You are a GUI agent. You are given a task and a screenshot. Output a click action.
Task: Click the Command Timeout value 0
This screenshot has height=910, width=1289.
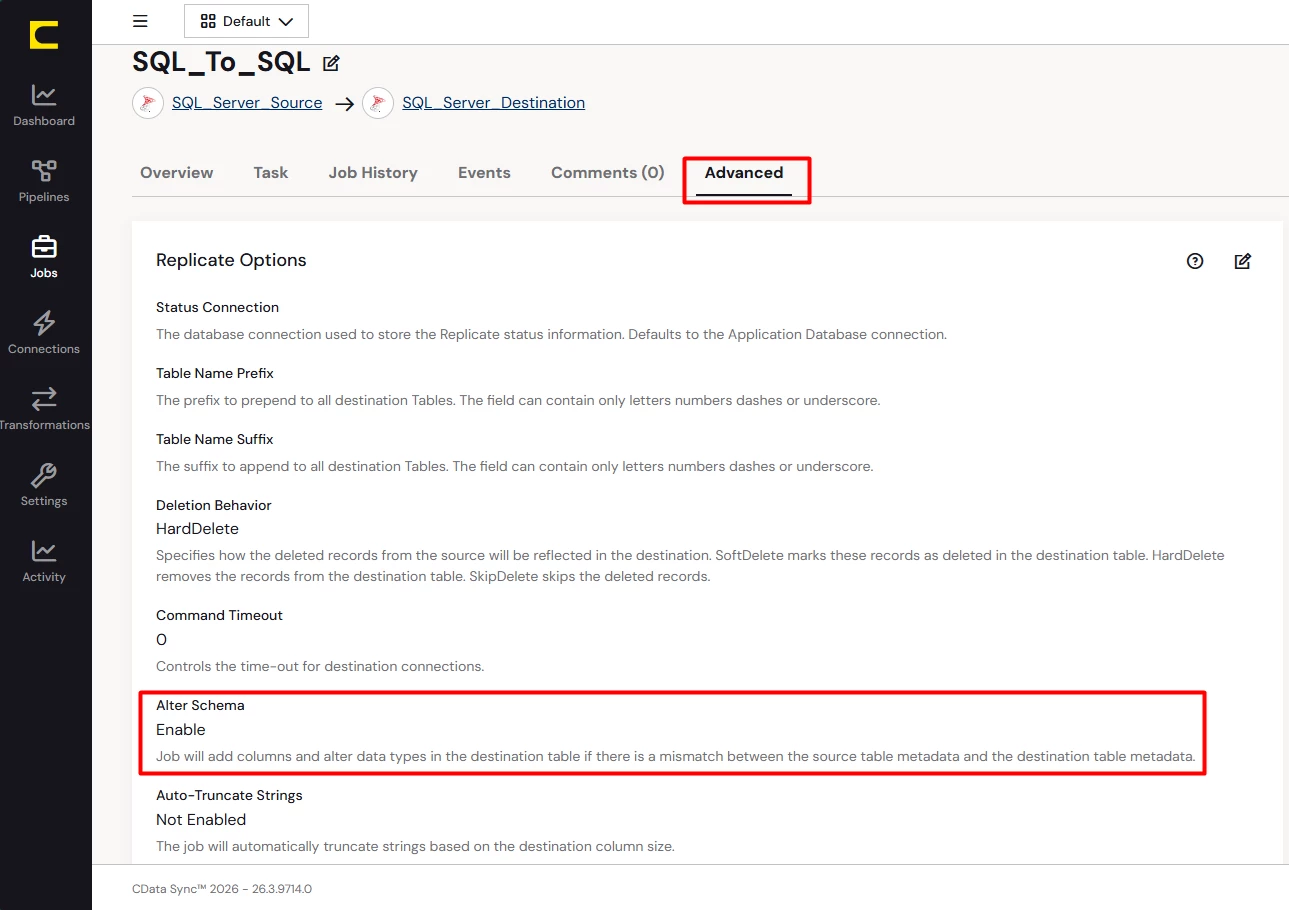tap(161, 639)
